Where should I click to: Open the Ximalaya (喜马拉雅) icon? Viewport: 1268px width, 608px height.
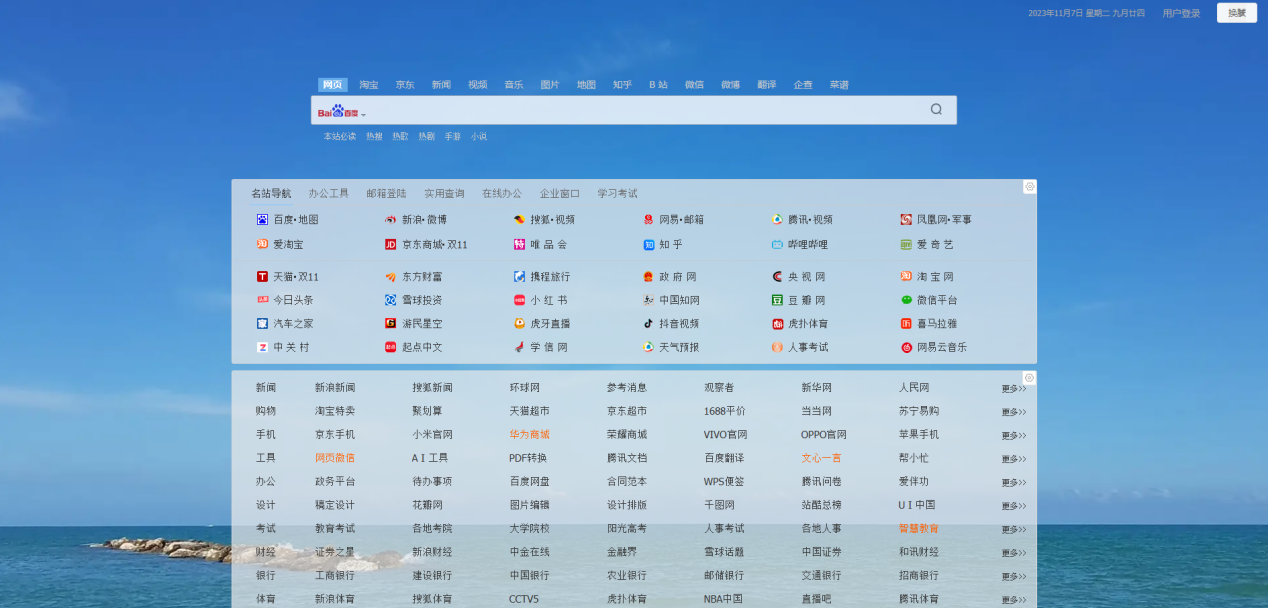coord(906,323)
